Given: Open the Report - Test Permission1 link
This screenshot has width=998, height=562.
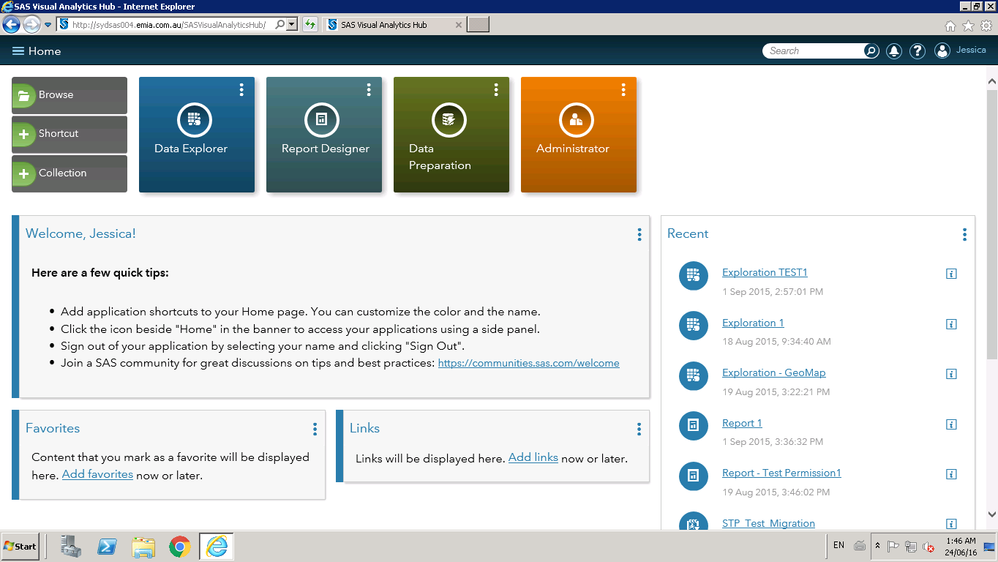Looking at the screenshot, I should tap(781, 473).
